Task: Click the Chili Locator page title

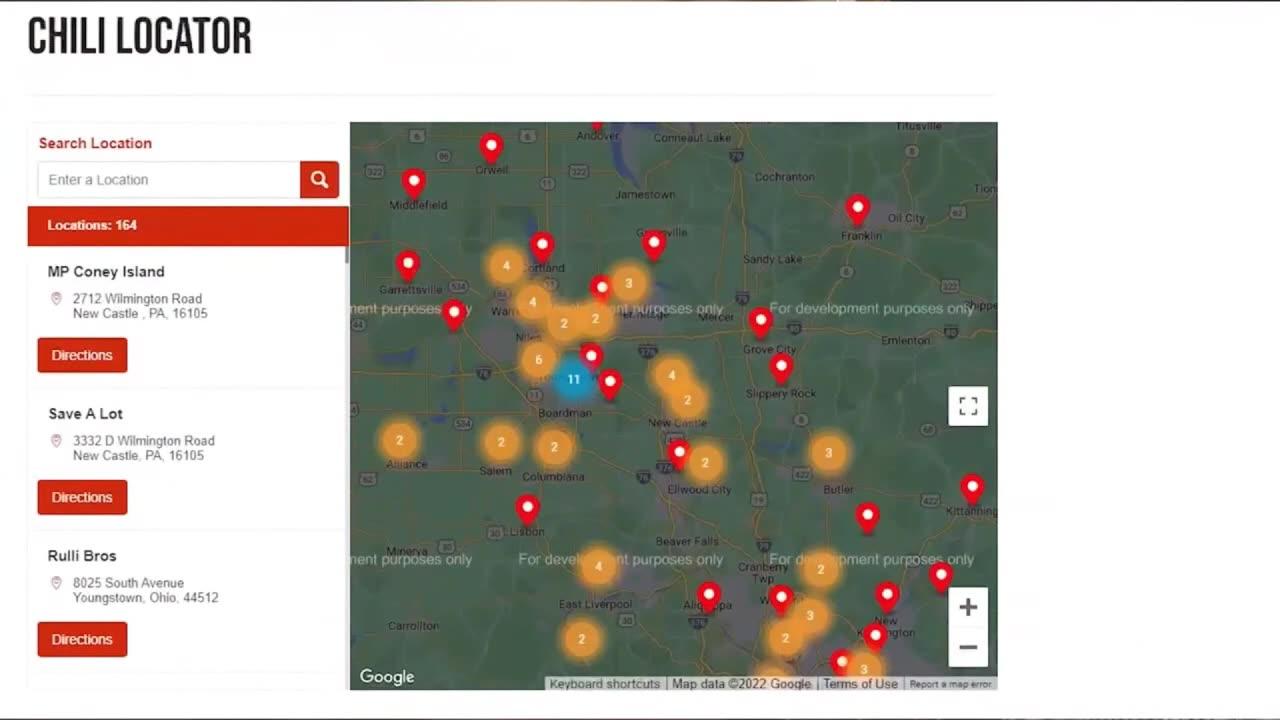Action: [139, 37]
